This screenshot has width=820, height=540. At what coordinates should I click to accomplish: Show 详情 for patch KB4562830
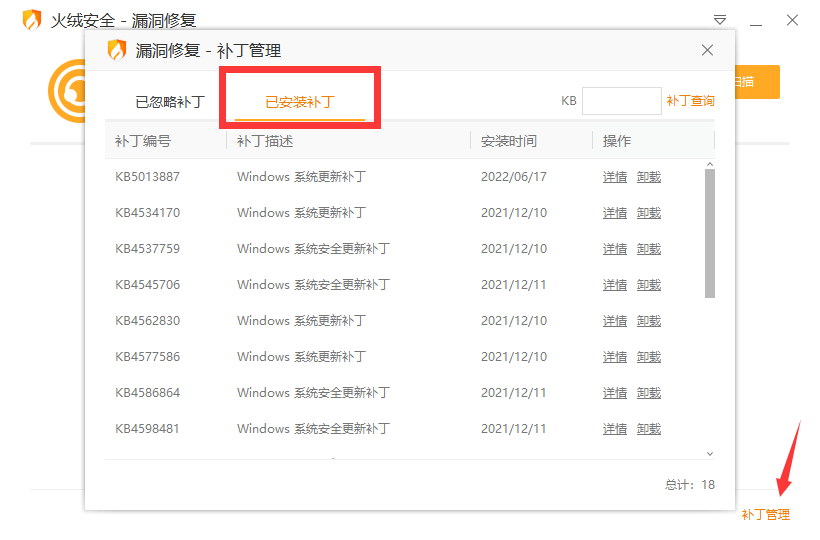[x=614, y=320]
